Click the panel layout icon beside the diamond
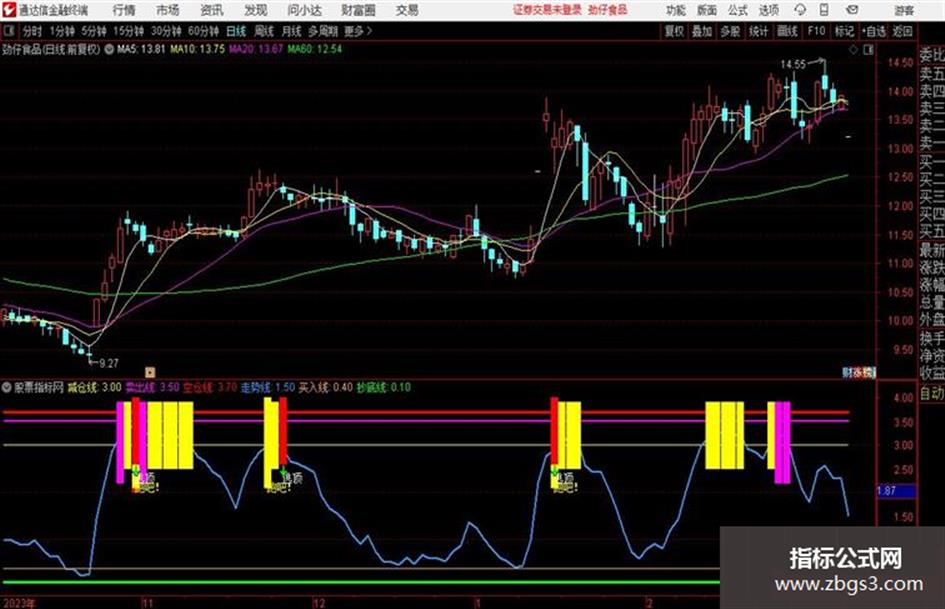This screenshot has height=609, width=945. (868, 50)
